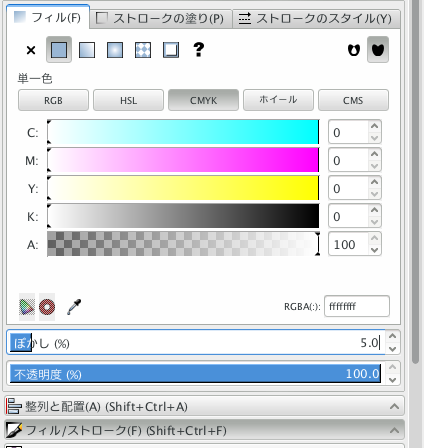Image resolution: width=424 pixels, height=448 pixels.
Task: Select the swatch fill icon
Action: point(171,50)
